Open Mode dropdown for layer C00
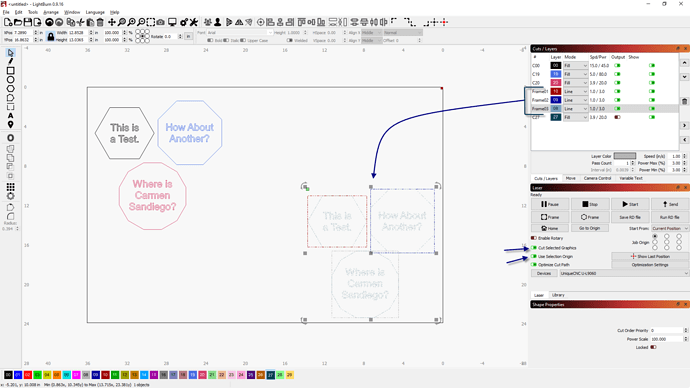 point(576,66)
